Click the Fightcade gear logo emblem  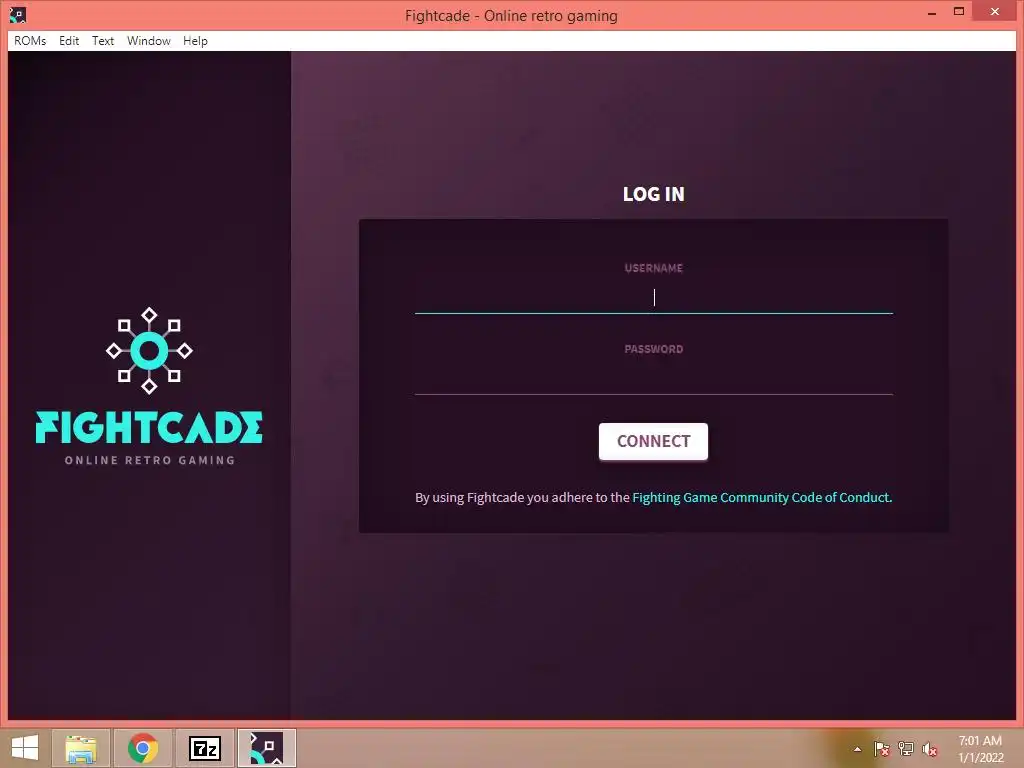150,351
